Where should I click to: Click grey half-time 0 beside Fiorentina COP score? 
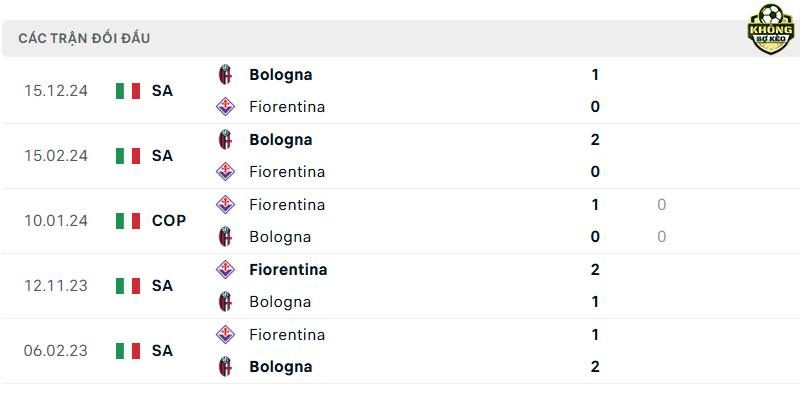[x=661, y=205]
